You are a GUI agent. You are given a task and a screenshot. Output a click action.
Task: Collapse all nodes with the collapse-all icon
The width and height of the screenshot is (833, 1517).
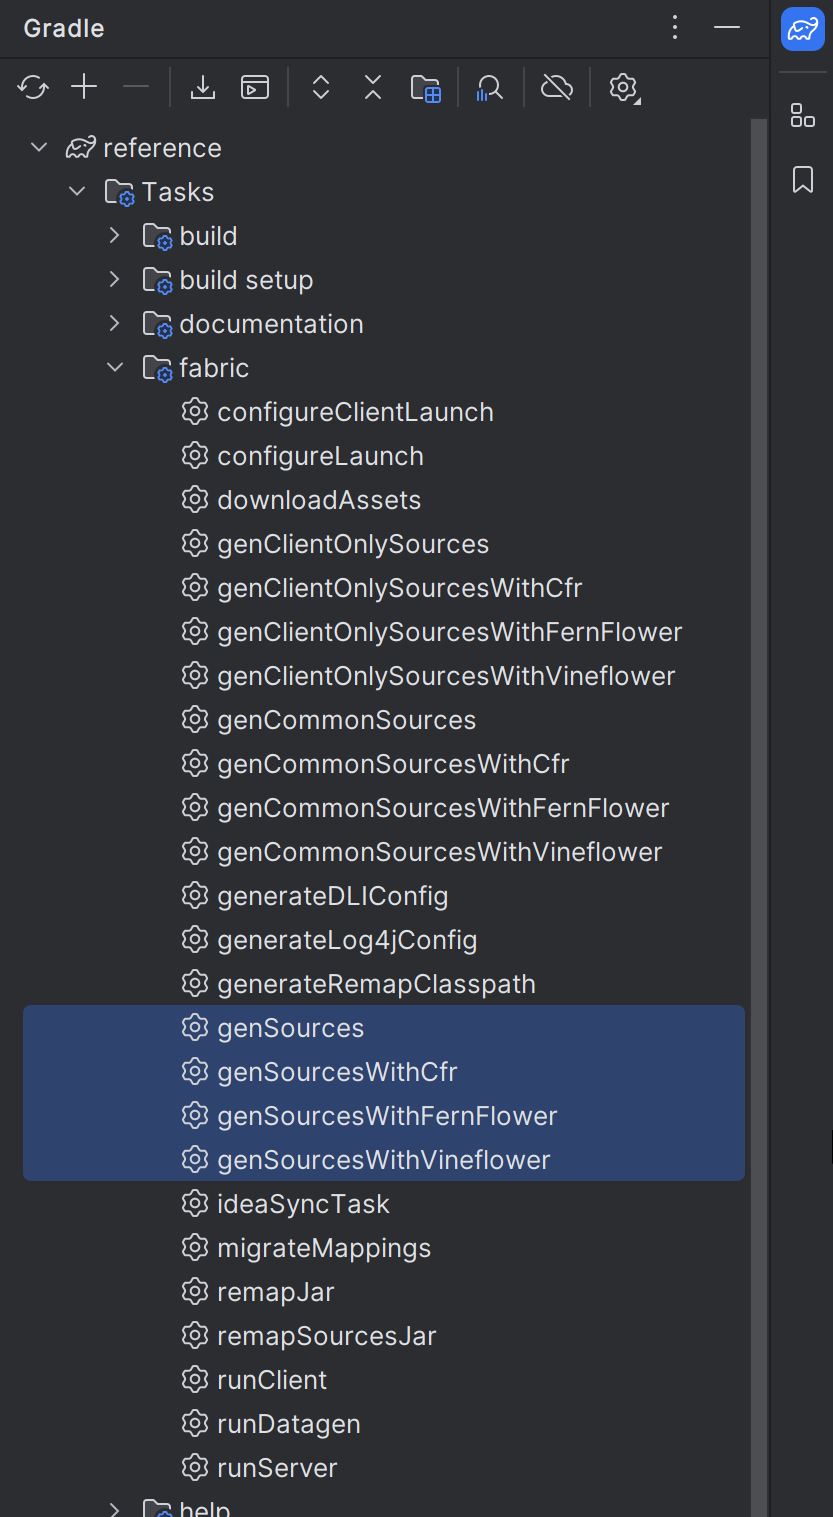(372, 87)
